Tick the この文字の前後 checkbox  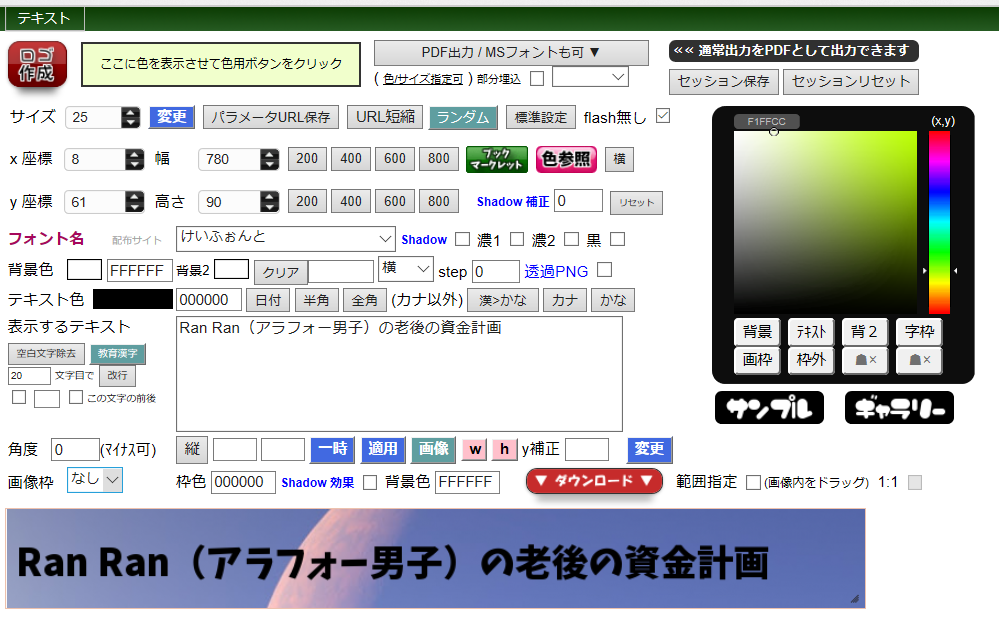point(76,397)
